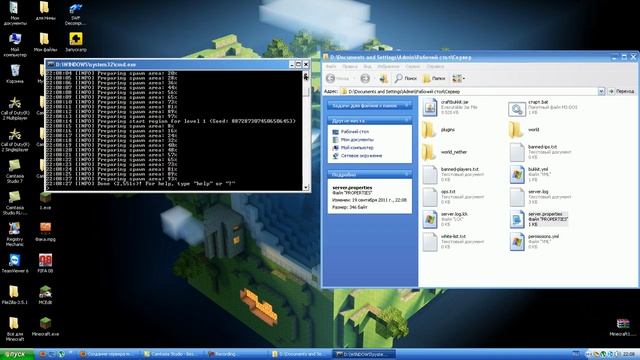This screenshot has height=360, width=640.
Task: Open Всё для Minecraft desktop folder
Action: tap(15, 329)
